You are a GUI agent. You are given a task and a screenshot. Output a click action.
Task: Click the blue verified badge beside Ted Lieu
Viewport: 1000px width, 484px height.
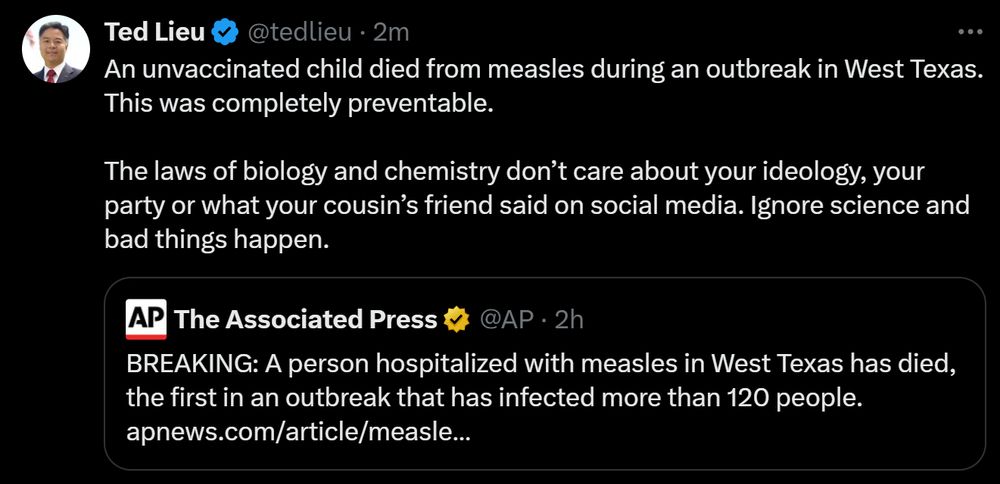(226, 33)
